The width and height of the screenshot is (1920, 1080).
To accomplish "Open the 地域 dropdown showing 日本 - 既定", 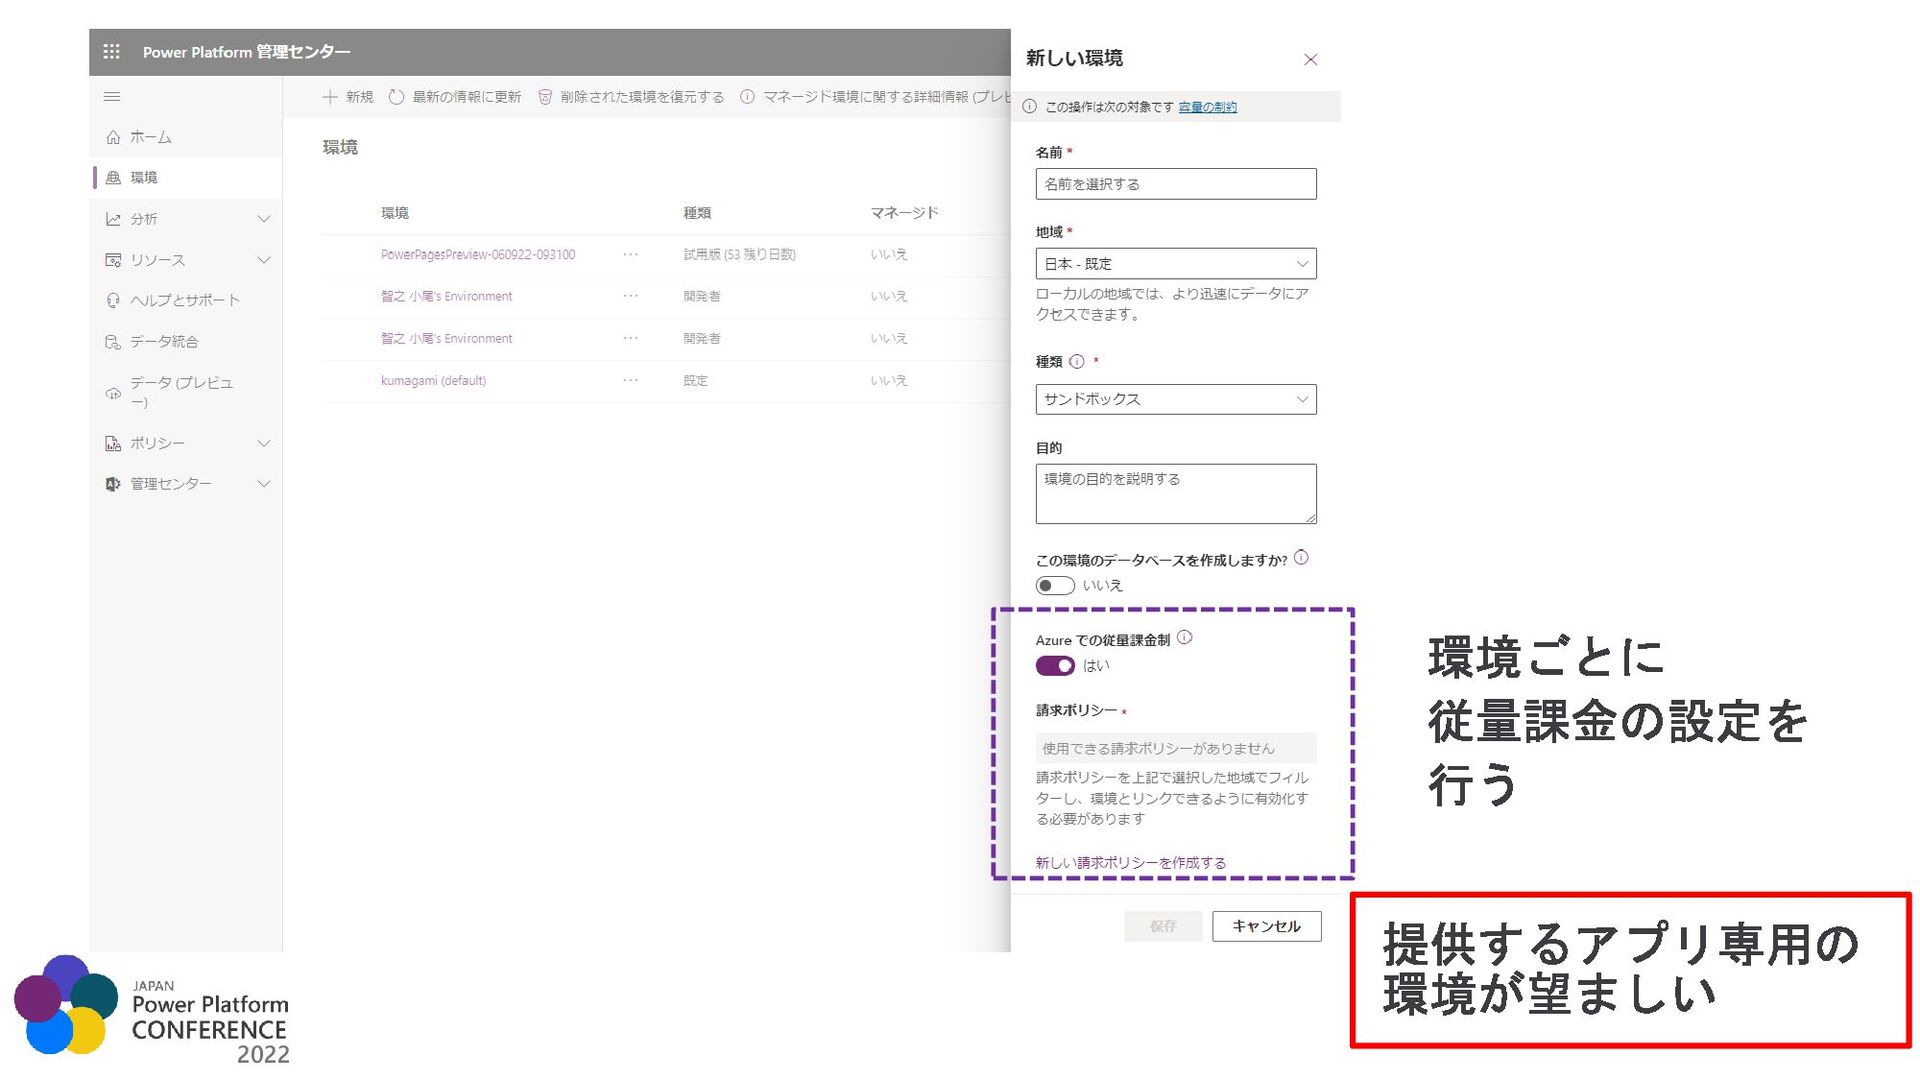I will tap(1175, 264).
